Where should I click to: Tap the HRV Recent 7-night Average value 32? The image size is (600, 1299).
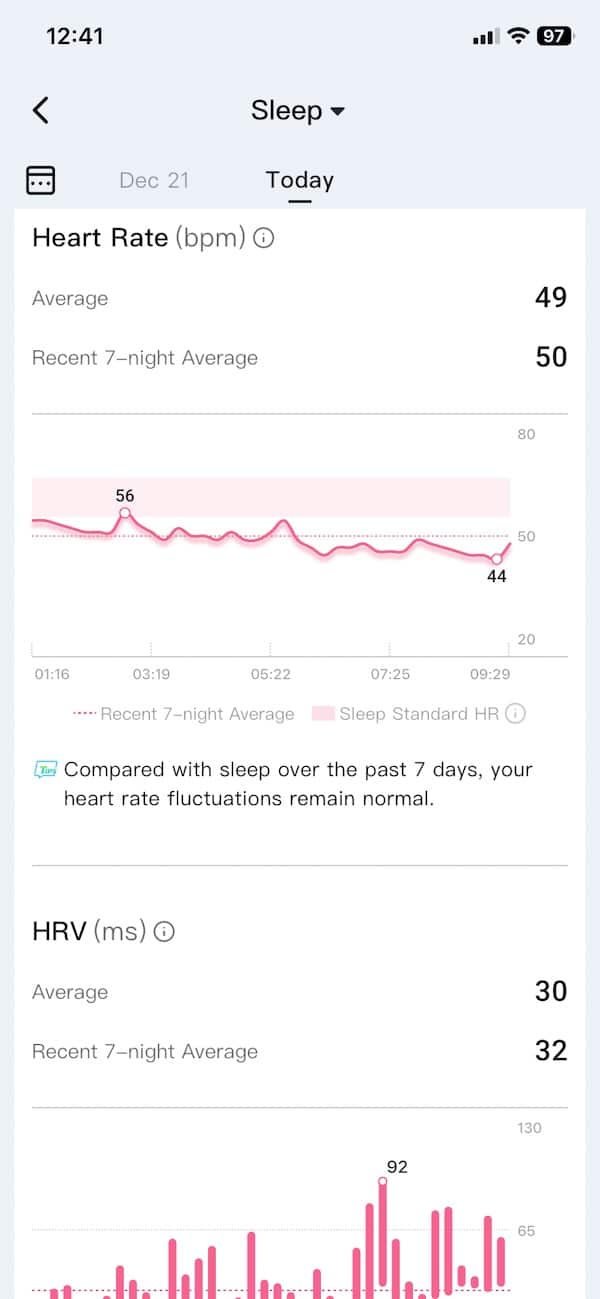point(551,1051)
